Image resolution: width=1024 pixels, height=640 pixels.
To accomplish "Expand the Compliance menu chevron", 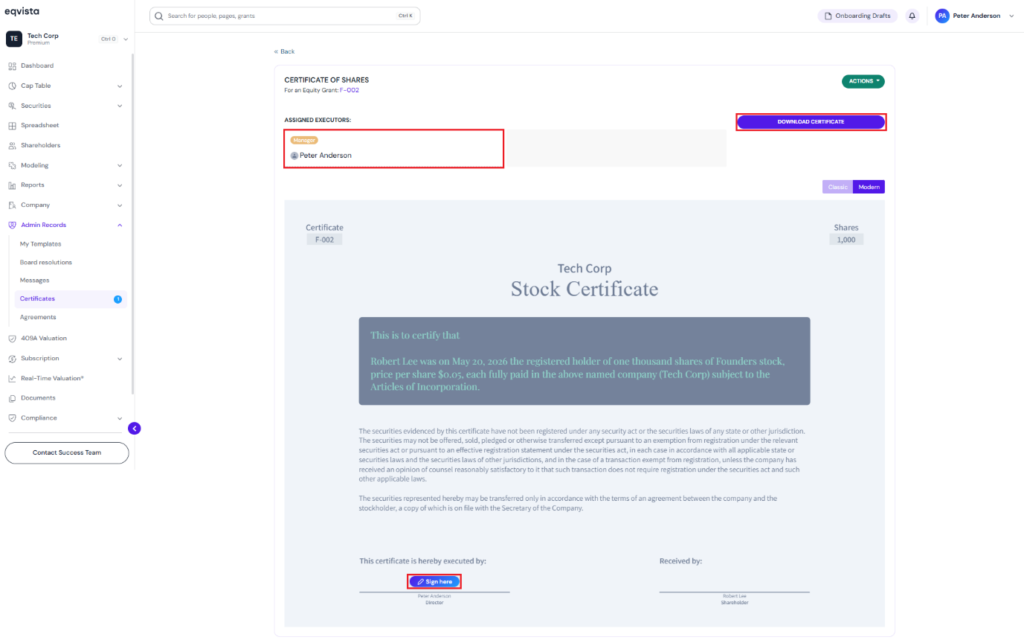I will click(x=120, y=419).
